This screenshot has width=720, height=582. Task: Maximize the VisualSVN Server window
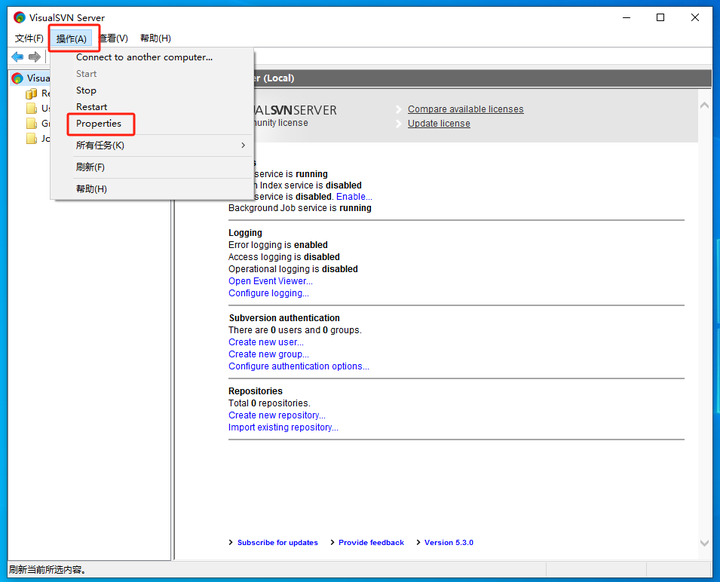pyautogui.click(x=660, y=17)
